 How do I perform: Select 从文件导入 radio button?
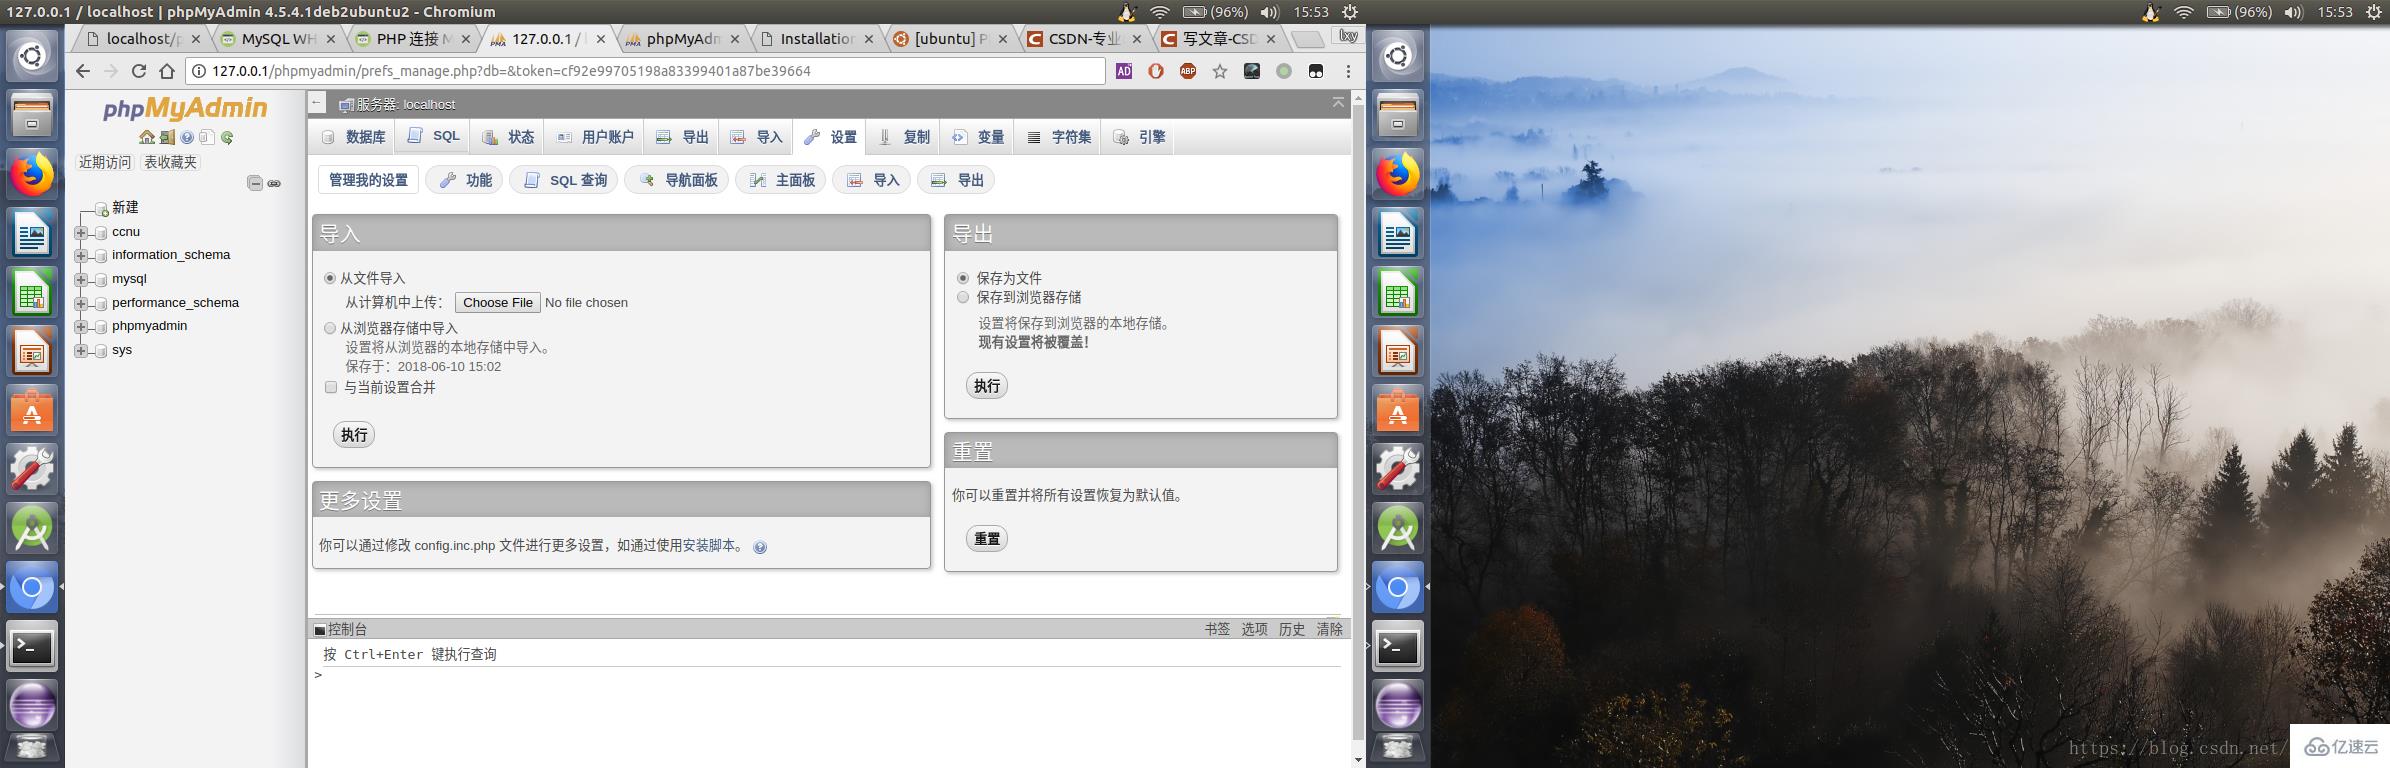(x=330, y=278)
